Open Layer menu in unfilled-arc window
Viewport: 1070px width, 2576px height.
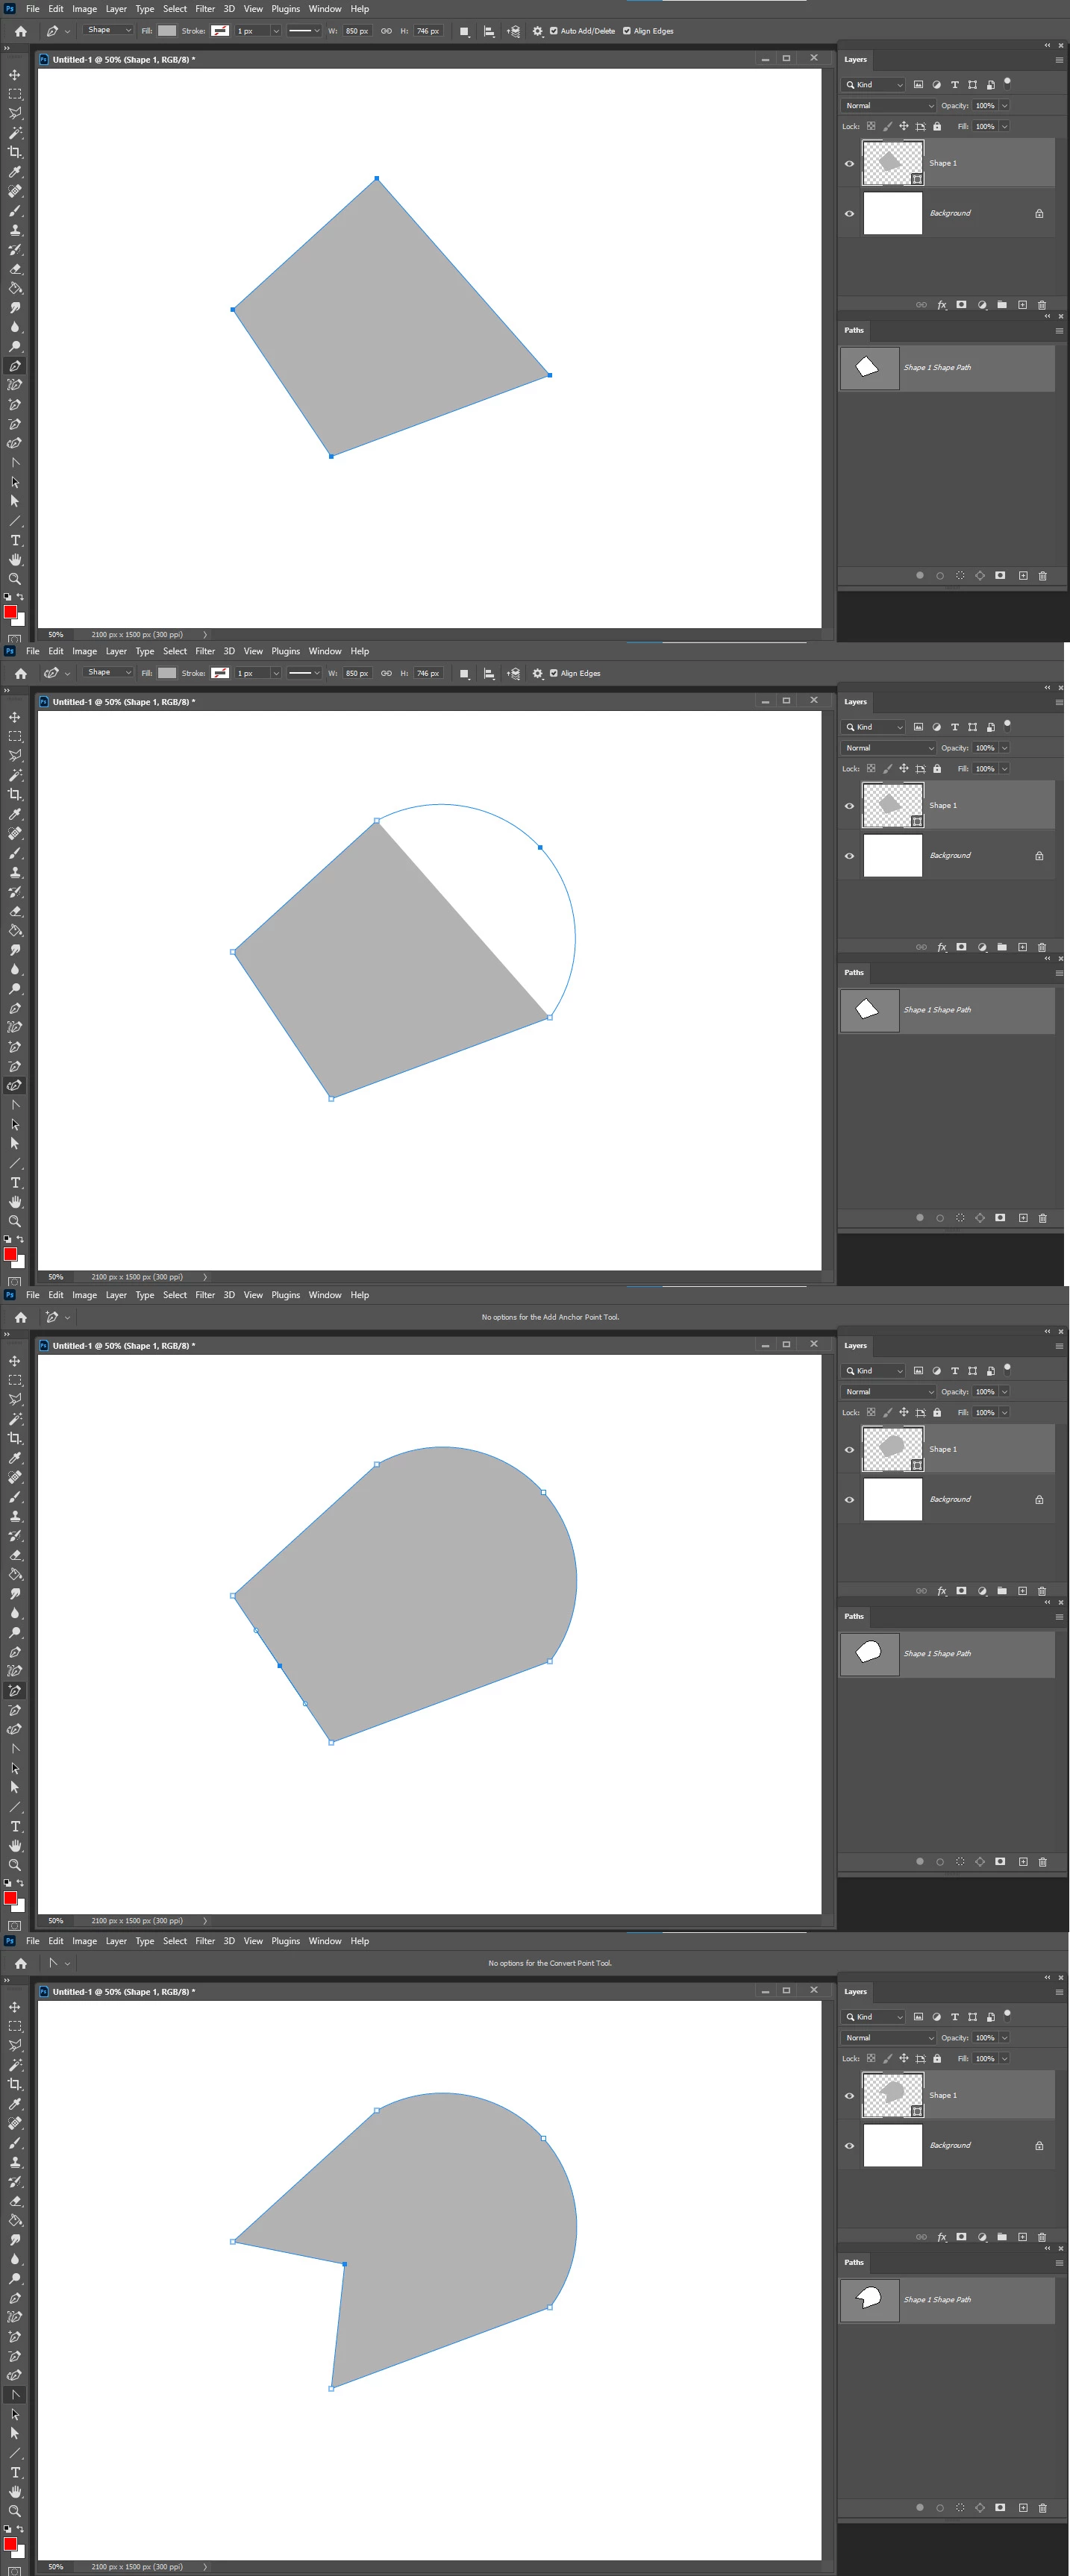(116, 651)
